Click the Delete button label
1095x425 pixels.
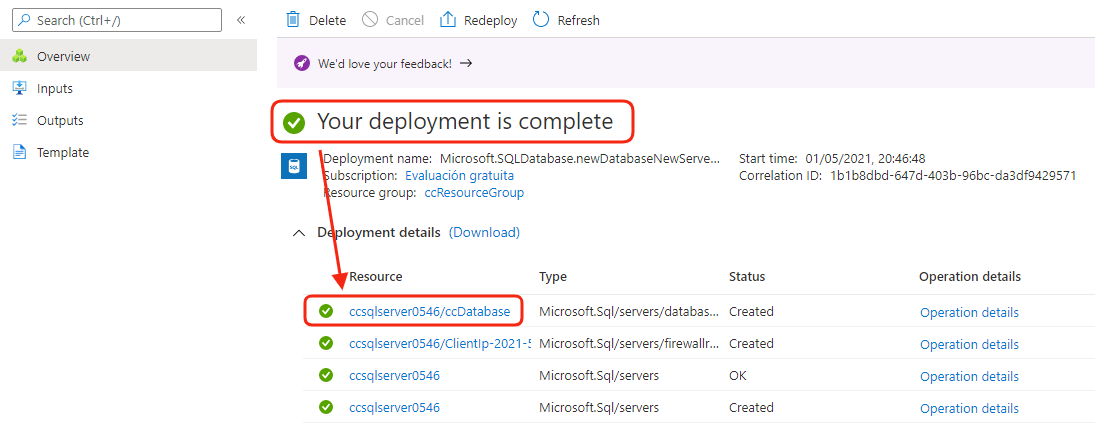pos(328,21)
